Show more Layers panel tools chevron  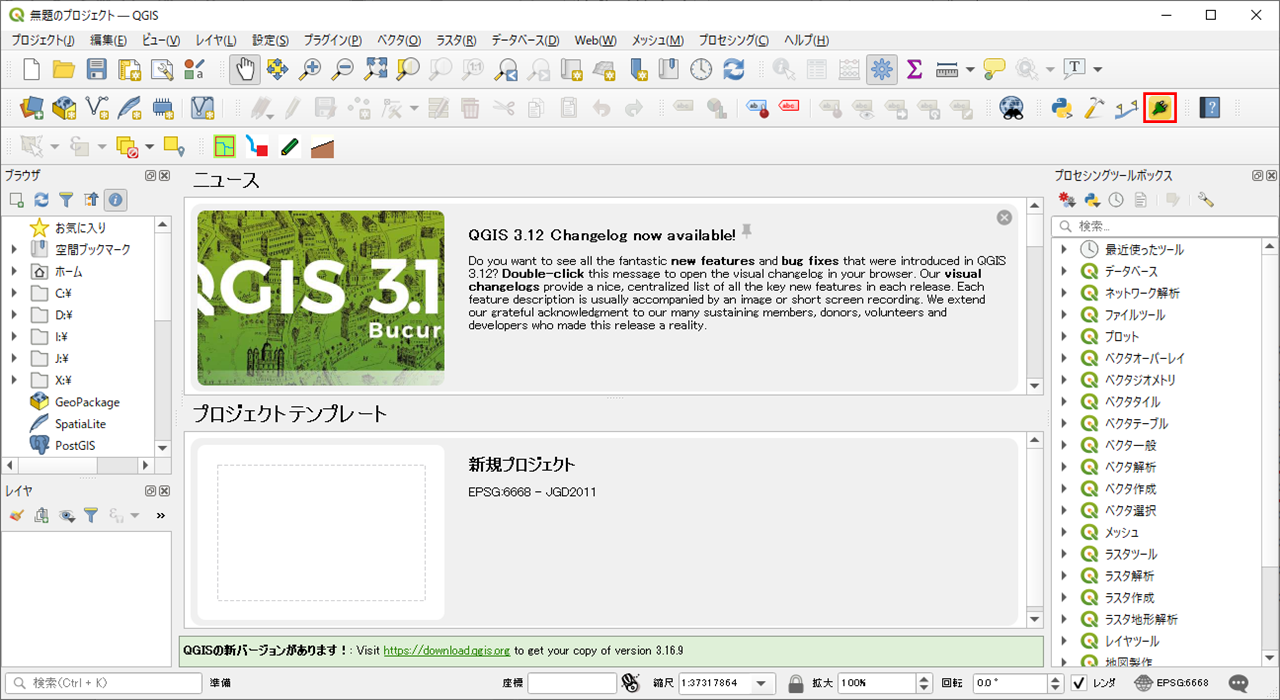pyautogui.click(x=160, y=516)
